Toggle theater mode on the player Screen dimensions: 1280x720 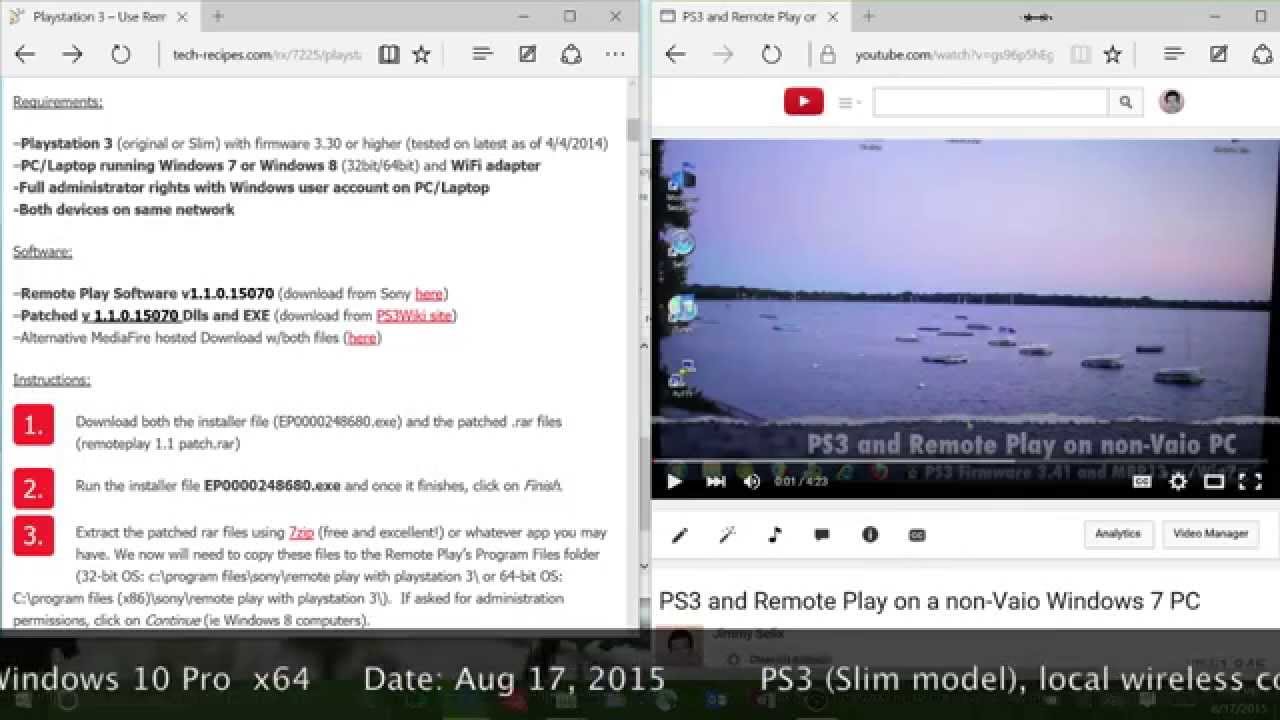pos(1214,481)
